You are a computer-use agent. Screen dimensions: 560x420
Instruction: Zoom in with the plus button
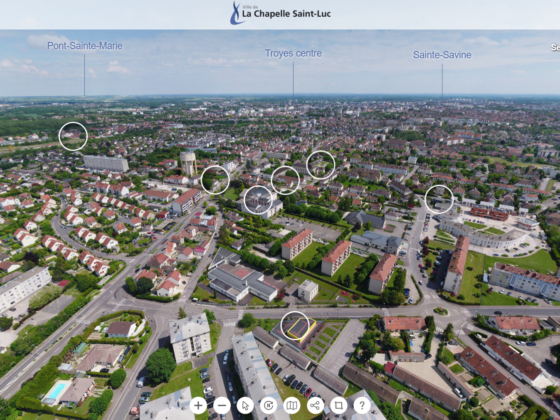[198, 405]
